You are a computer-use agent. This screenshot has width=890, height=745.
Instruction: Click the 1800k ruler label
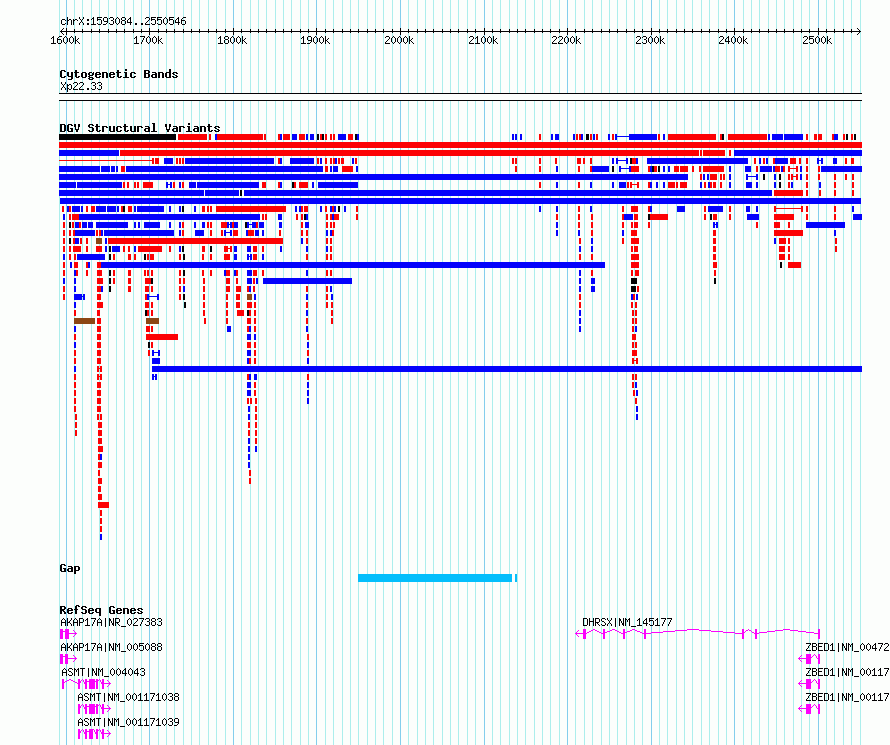tap(232, 40)
